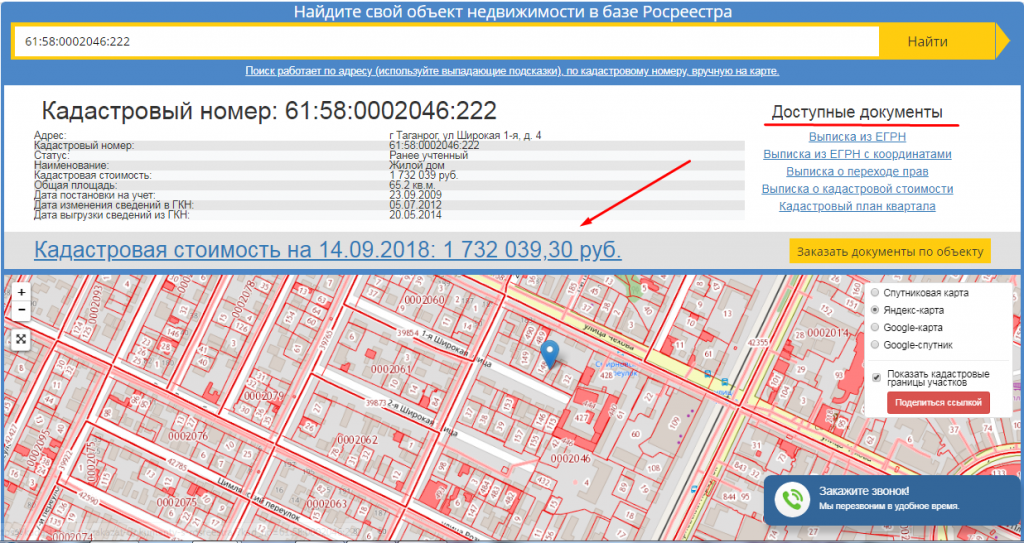Switch to Google-карта layer
The image size is (1024, 543).
[877, 327]
